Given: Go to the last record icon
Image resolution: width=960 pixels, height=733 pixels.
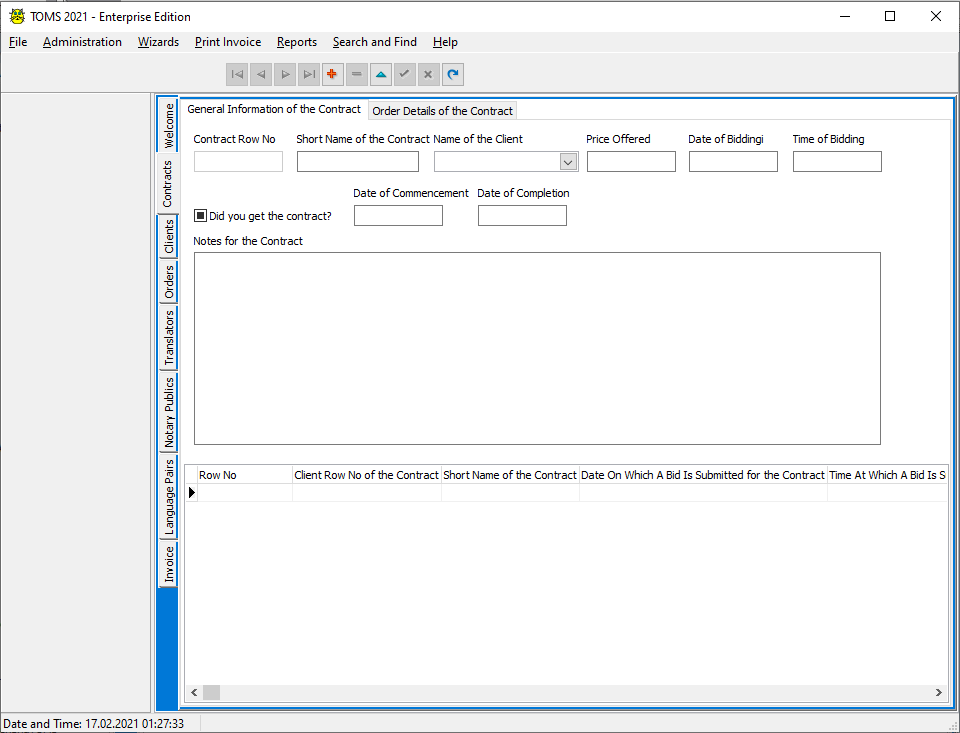Looking at the screenshot, I should pos(309,74).
